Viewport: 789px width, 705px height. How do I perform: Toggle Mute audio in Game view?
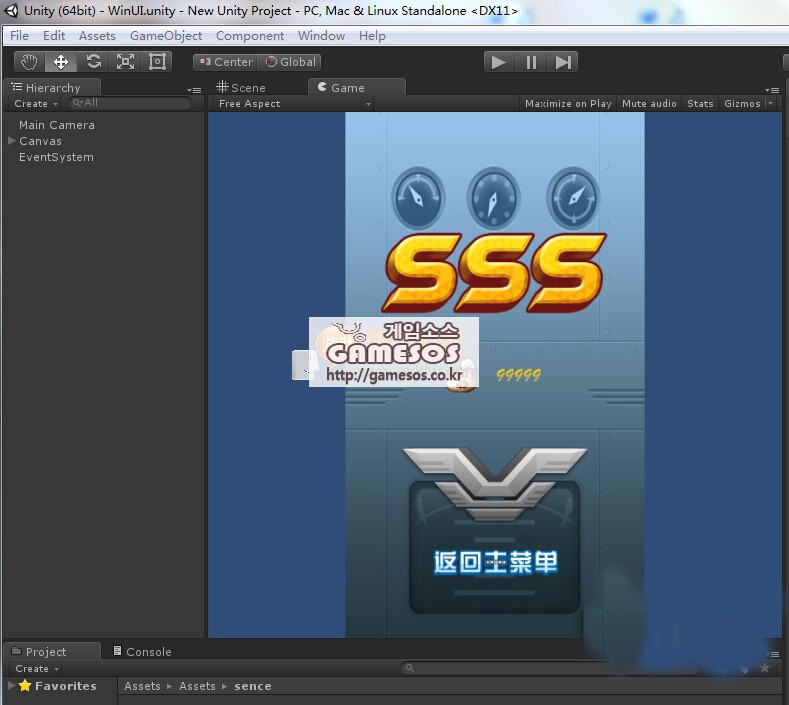coord(649,104)
